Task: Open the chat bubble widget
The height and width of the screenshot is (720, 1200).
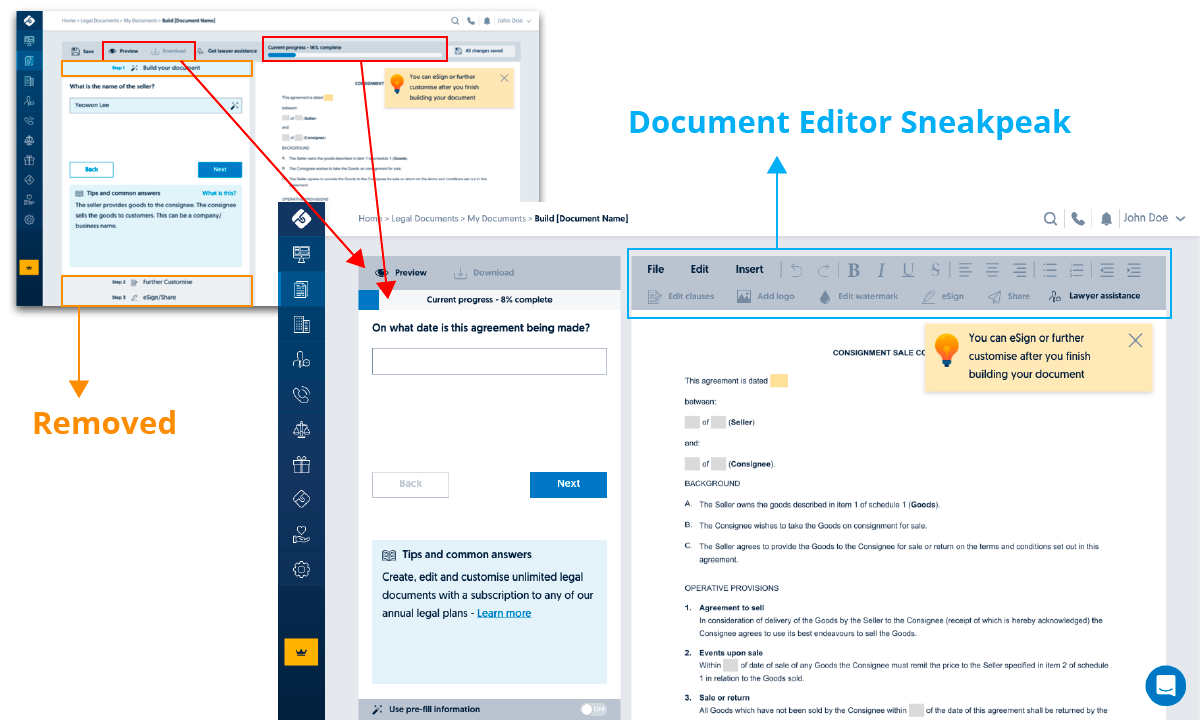Action: click(1165, 686)
